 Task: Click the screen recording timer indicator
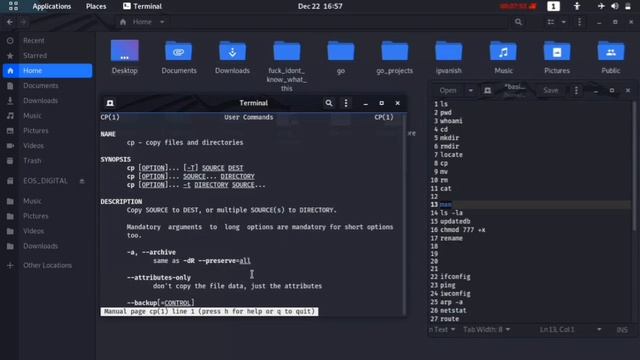point(518,6)
